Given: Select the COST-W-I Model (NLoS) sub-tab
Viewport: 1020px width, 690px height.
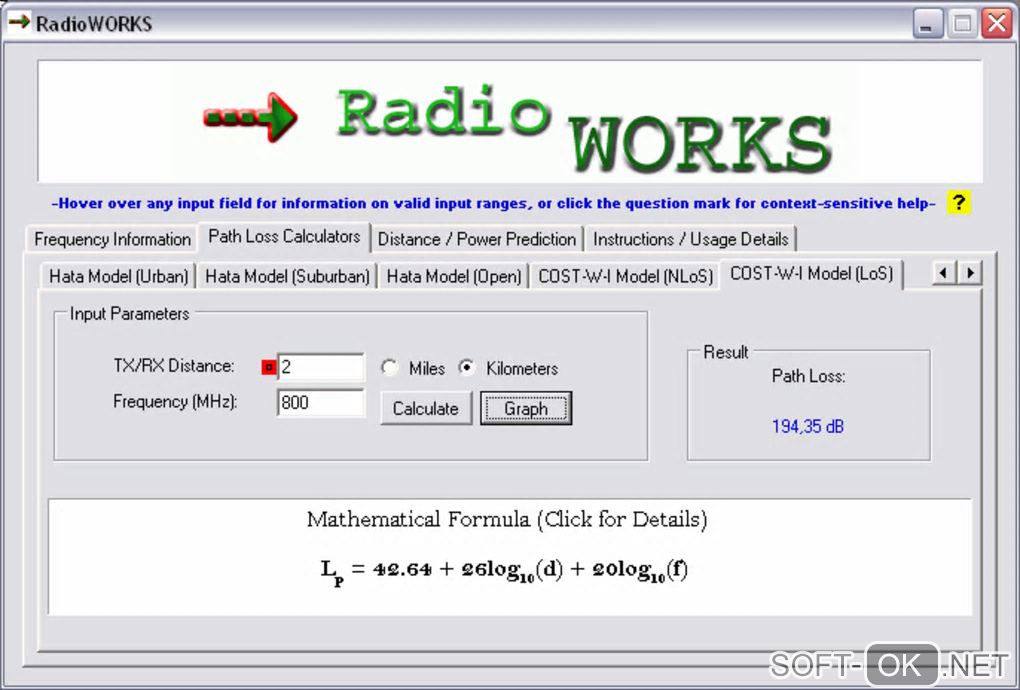Looking at the screenshot, I should (625, 276).
